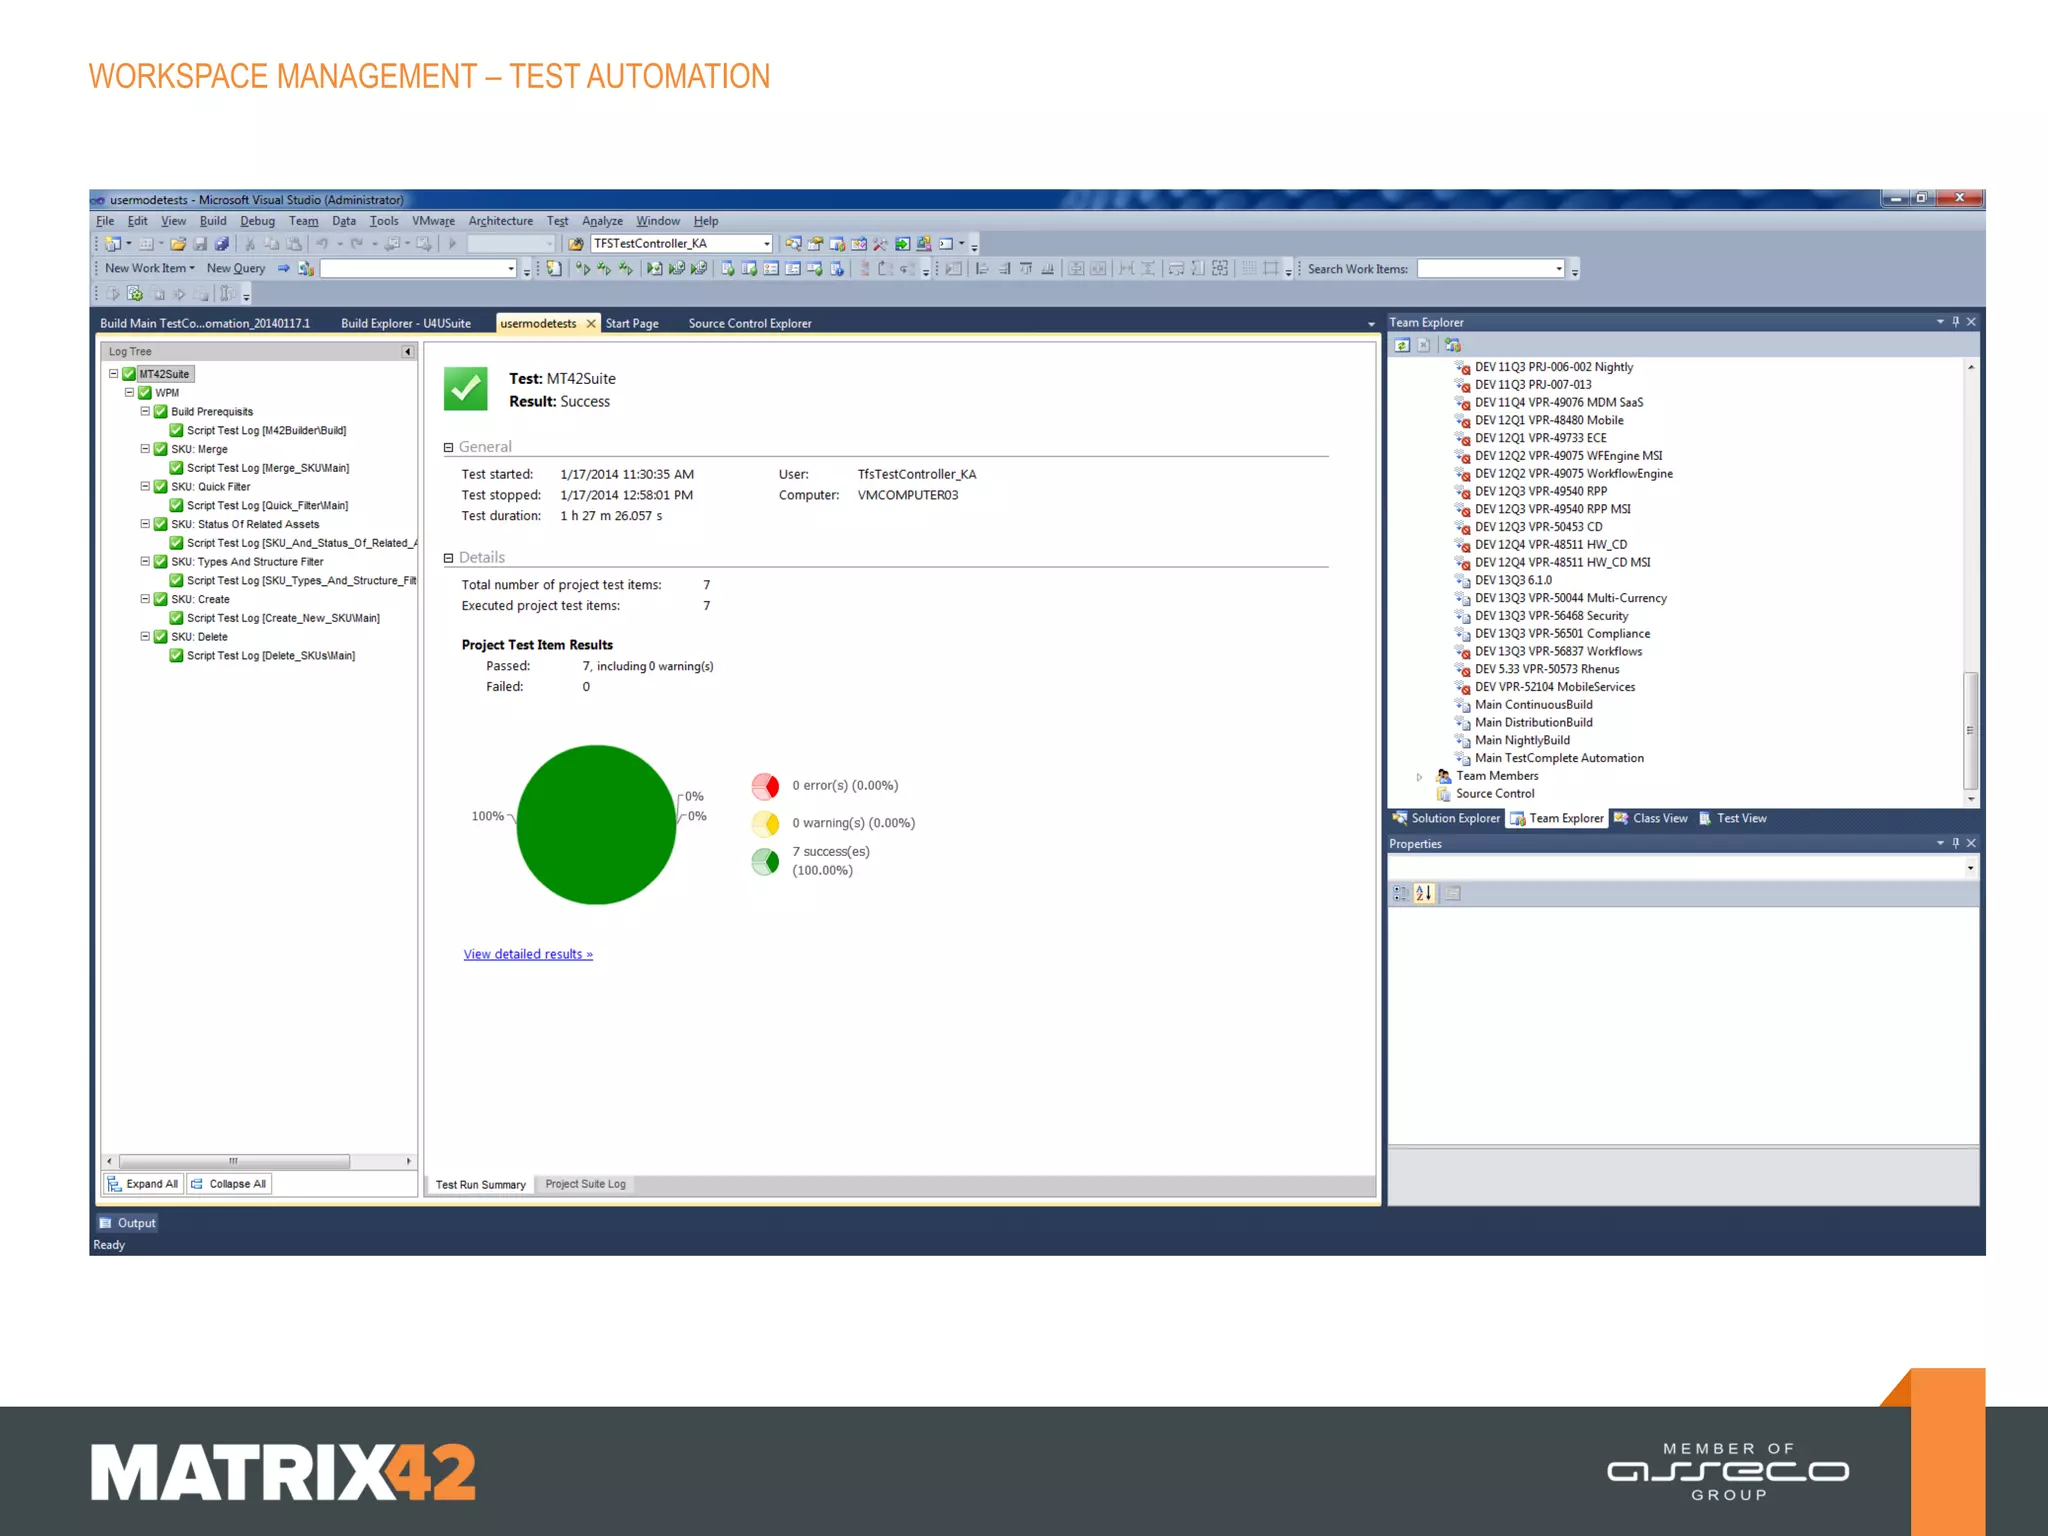Open the Search Work Items combo box
Image resolution: width=2048 pixels, height=1536 pixels.
pyautogui.click(x=1490, y=269)
